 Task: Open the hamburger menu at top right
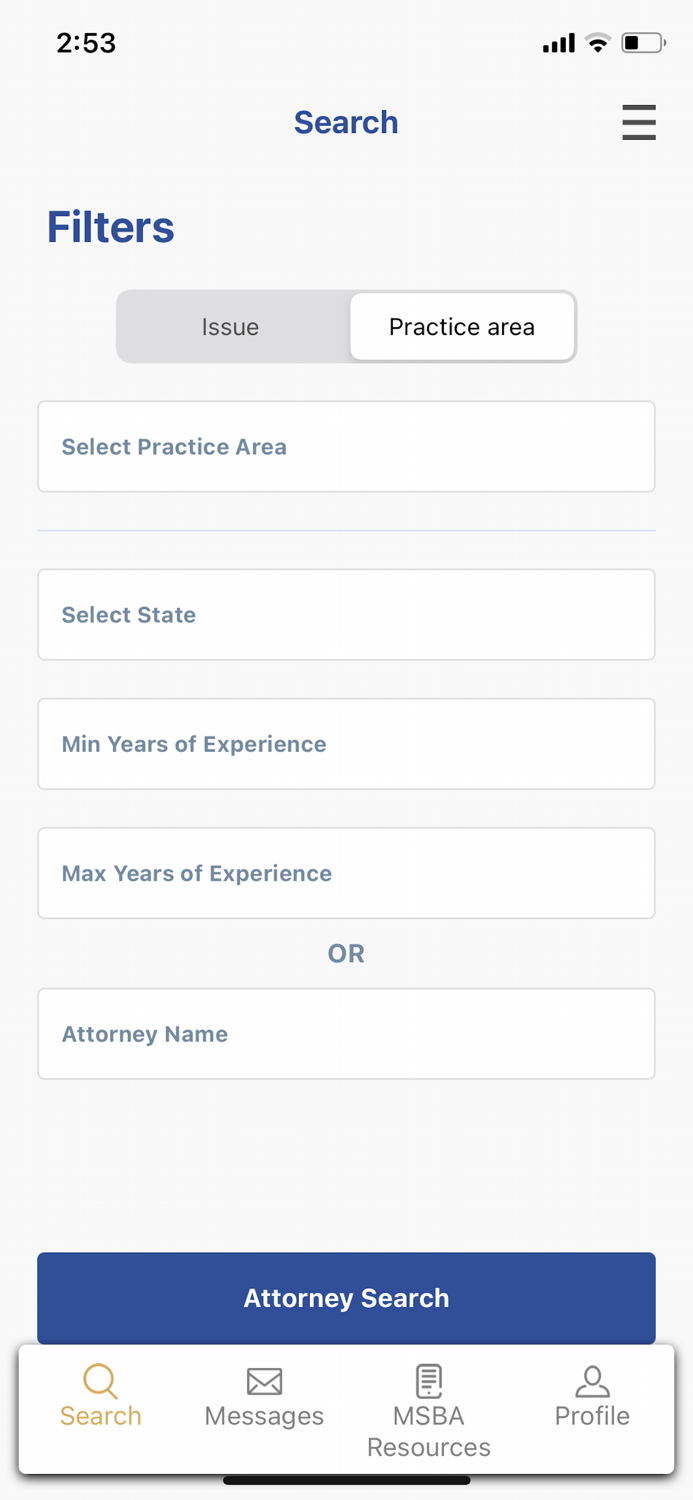point(639,122)
